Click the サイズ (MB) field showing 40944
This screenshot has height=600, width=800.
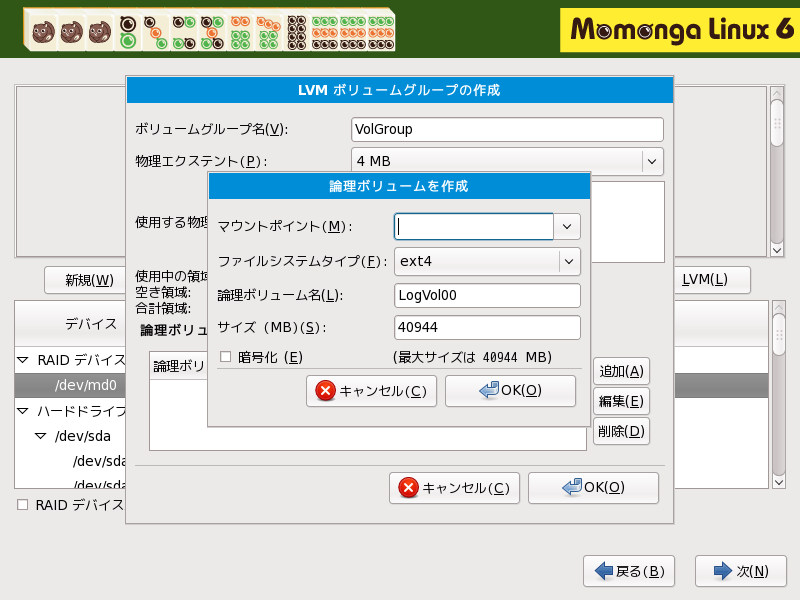click(487, 327)
